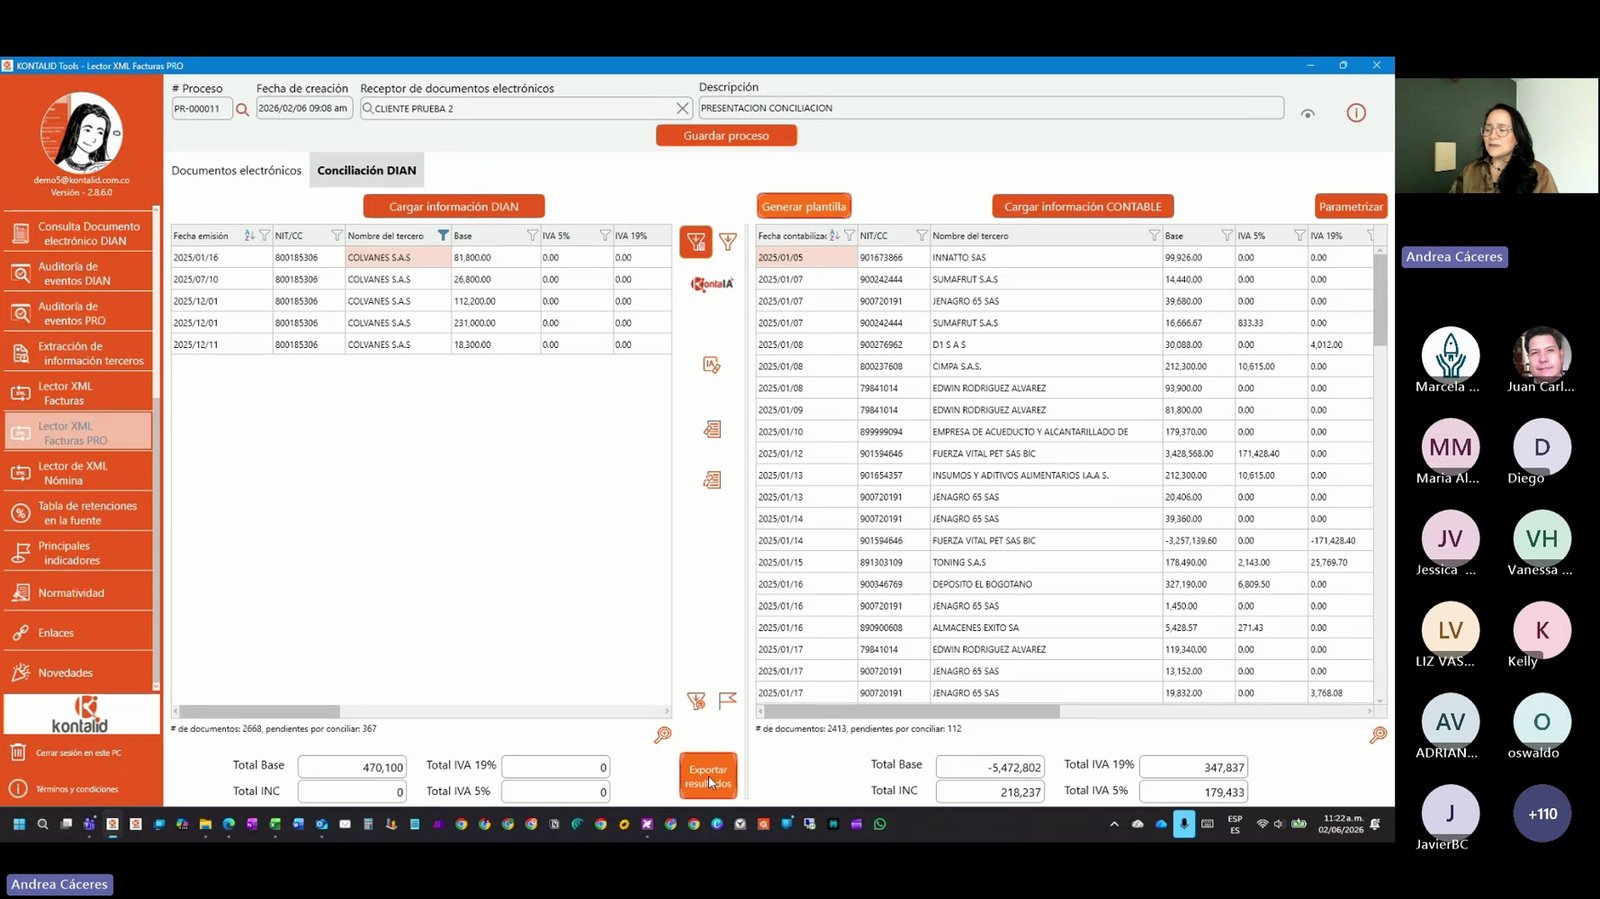1600x899 pixels.
Task: Click the red info circle icon
Action: pos(1356,113)
